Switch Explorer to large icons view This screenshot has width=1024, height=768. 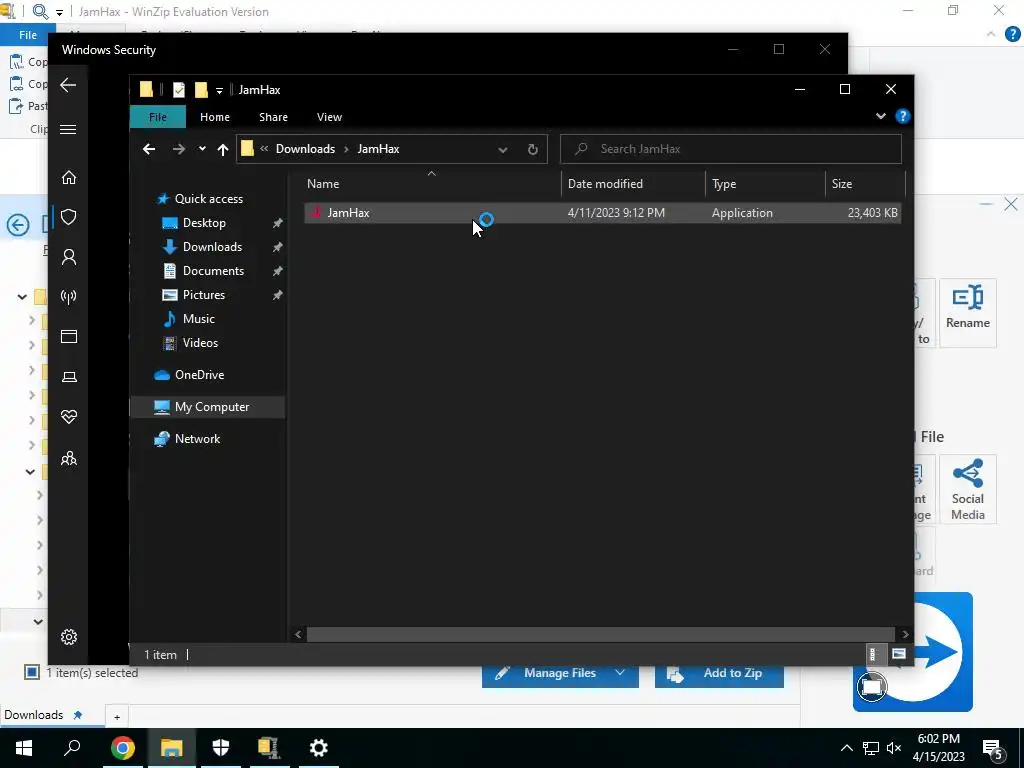coord(899,654)
